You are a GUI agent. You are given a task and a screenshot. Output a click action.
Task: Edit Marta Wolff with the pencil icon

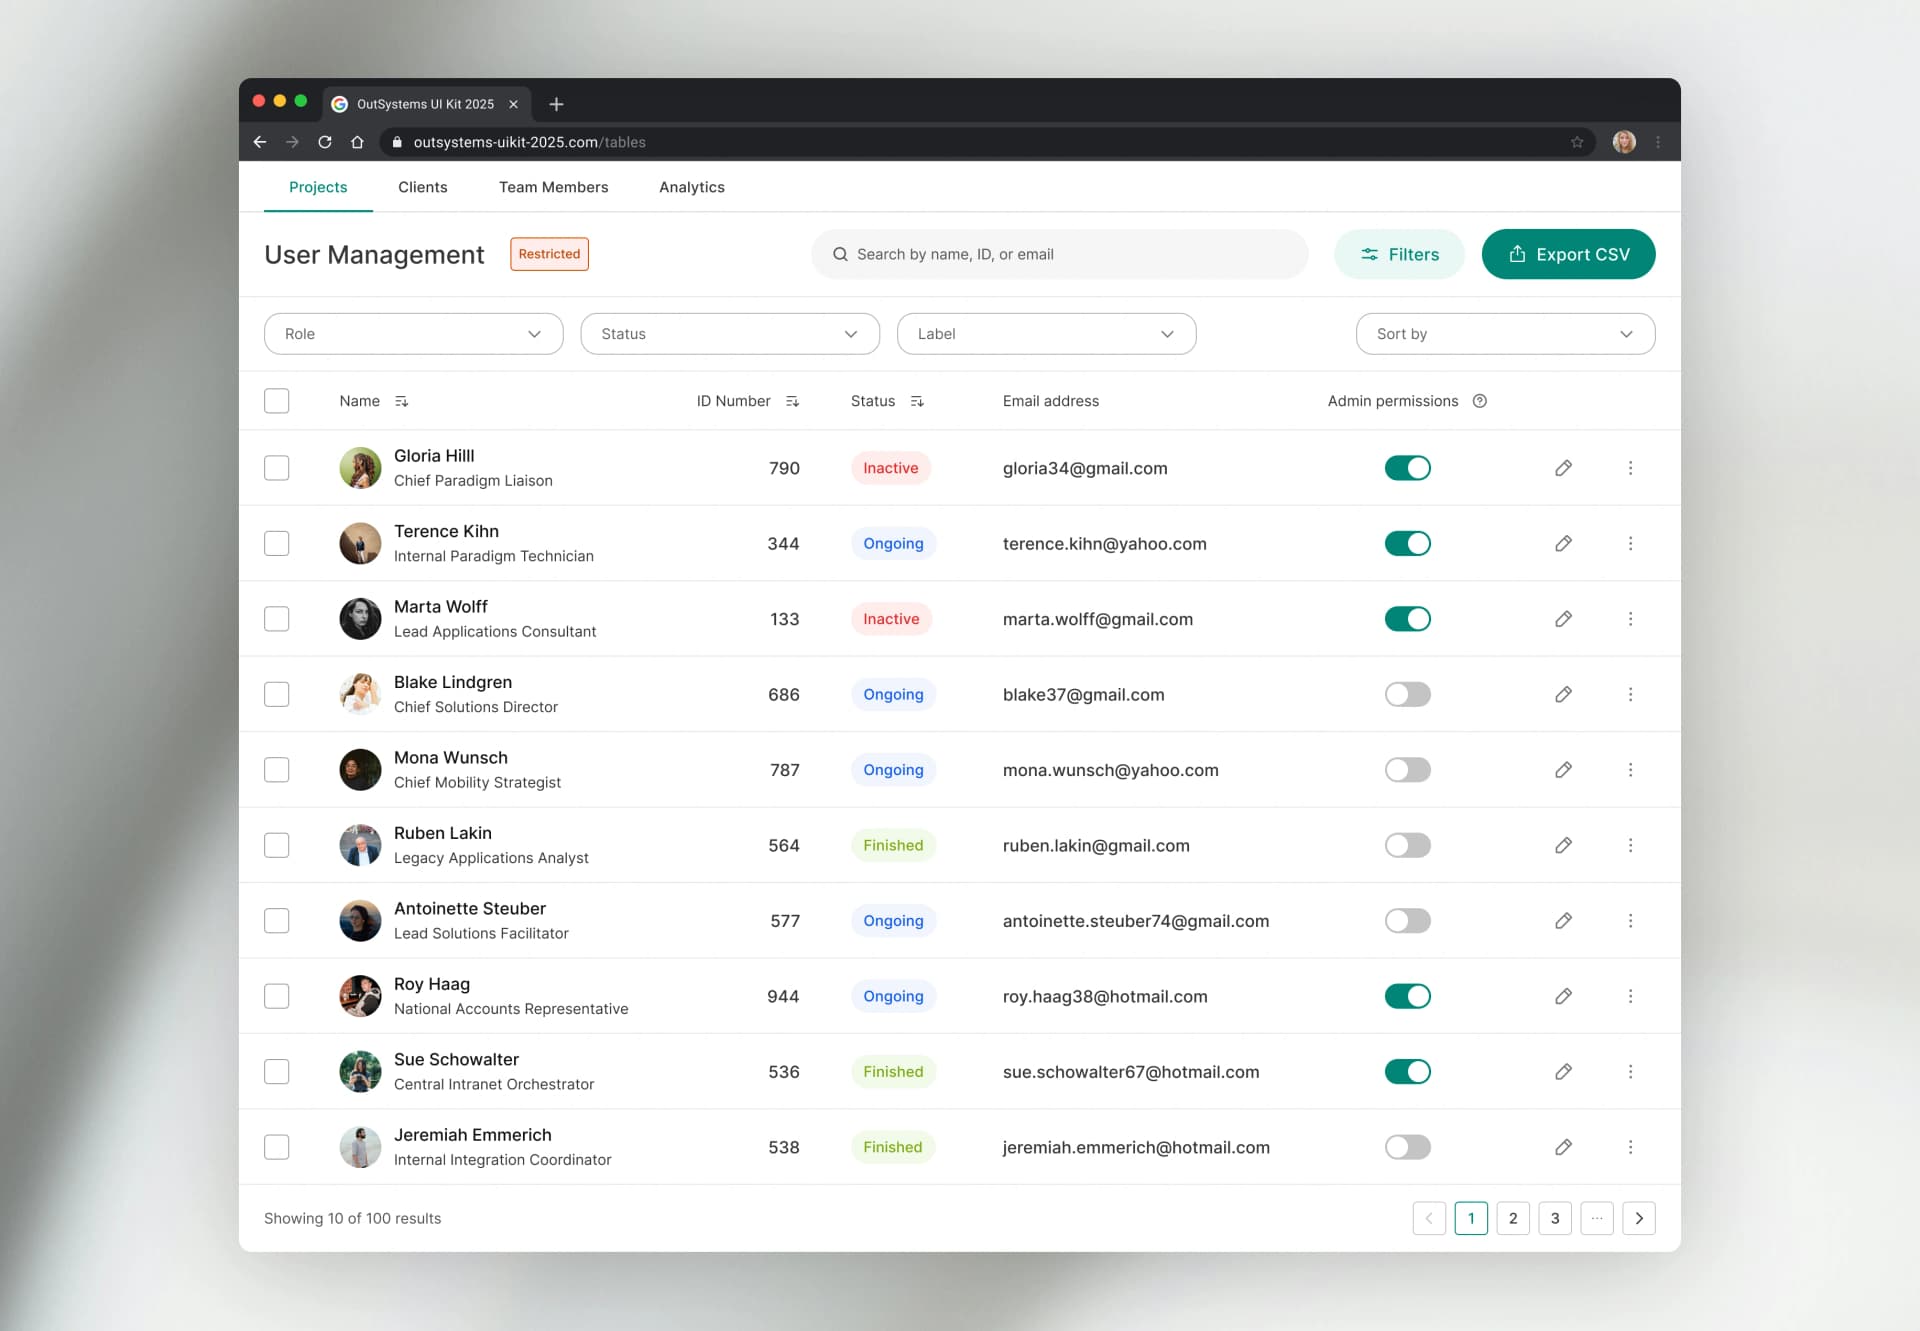(x=1564, y=619)
